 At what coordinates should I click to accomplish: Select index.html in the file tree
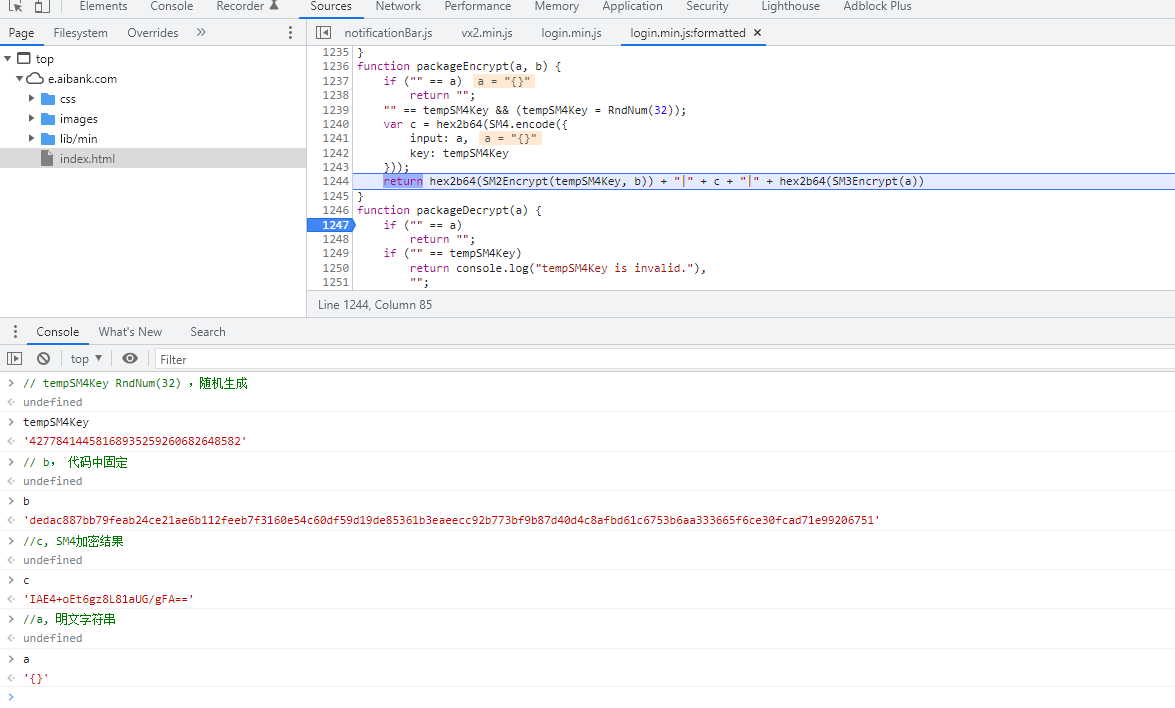click(x=87, y=159)
